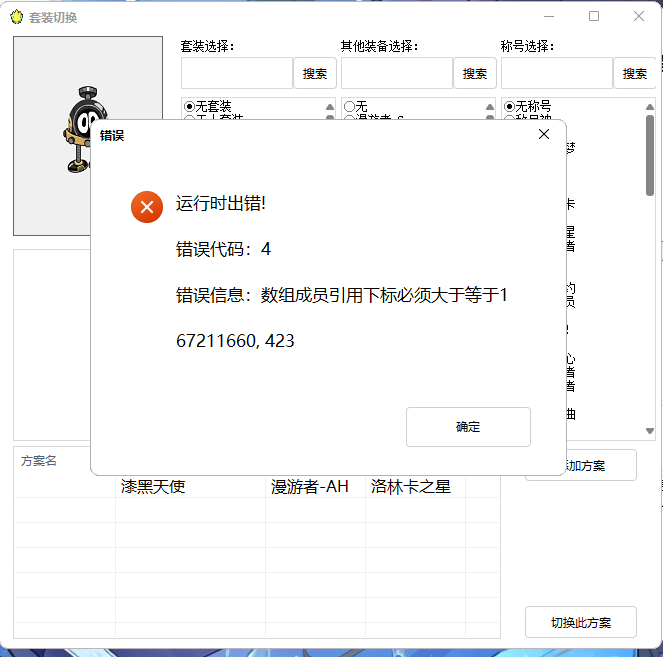This screenshot has width=663, height=657.
Task: Click the 方案名 column header
Action: (x=38, y=460)
